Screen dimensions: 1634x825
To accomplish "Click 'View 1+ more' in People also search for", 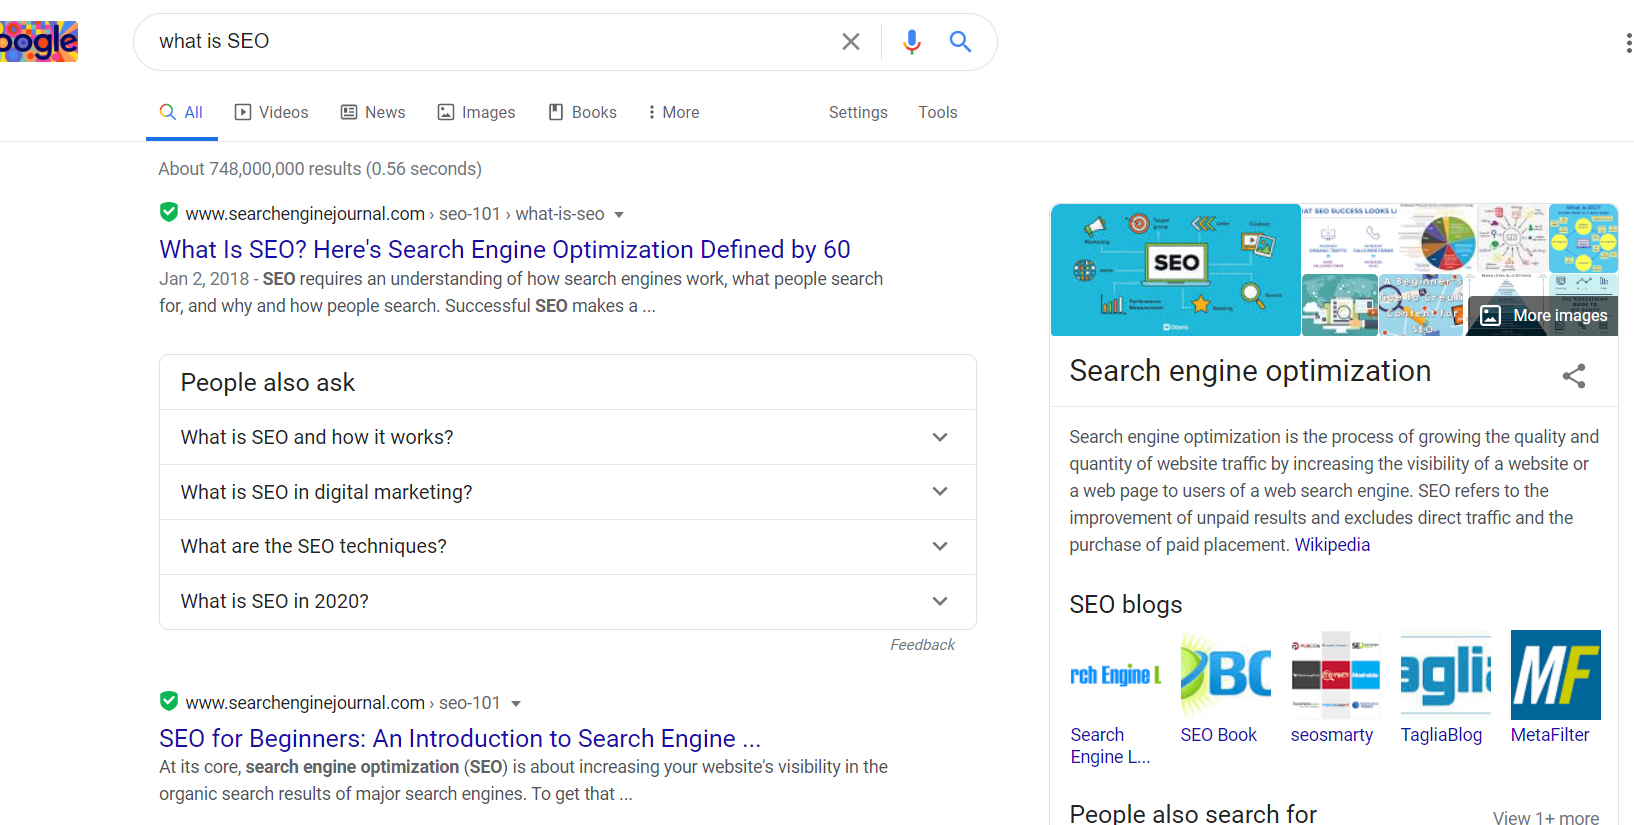I will 1545,818.
